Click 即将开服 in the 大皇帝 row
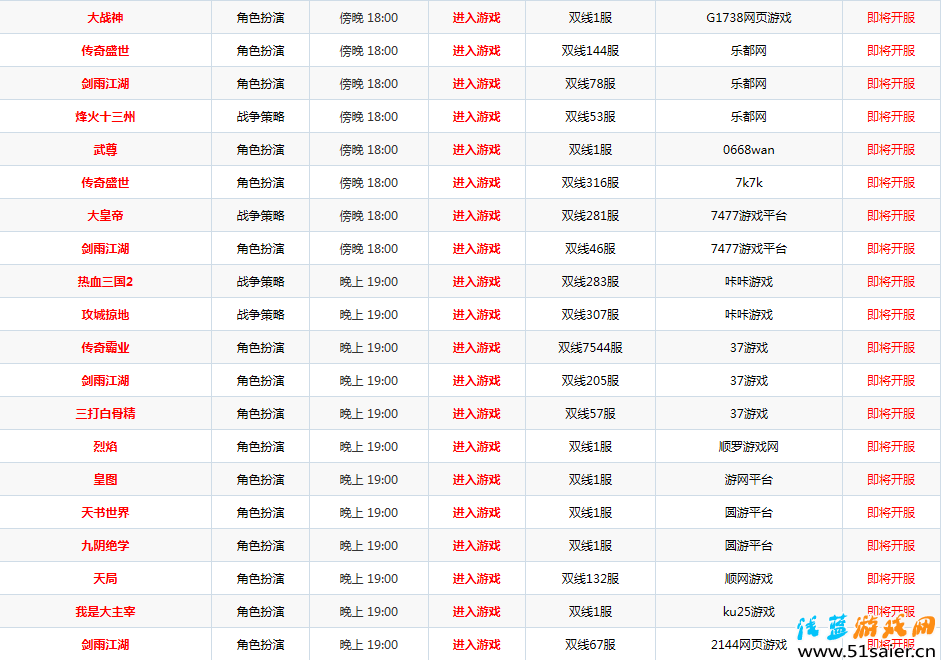 891,216
